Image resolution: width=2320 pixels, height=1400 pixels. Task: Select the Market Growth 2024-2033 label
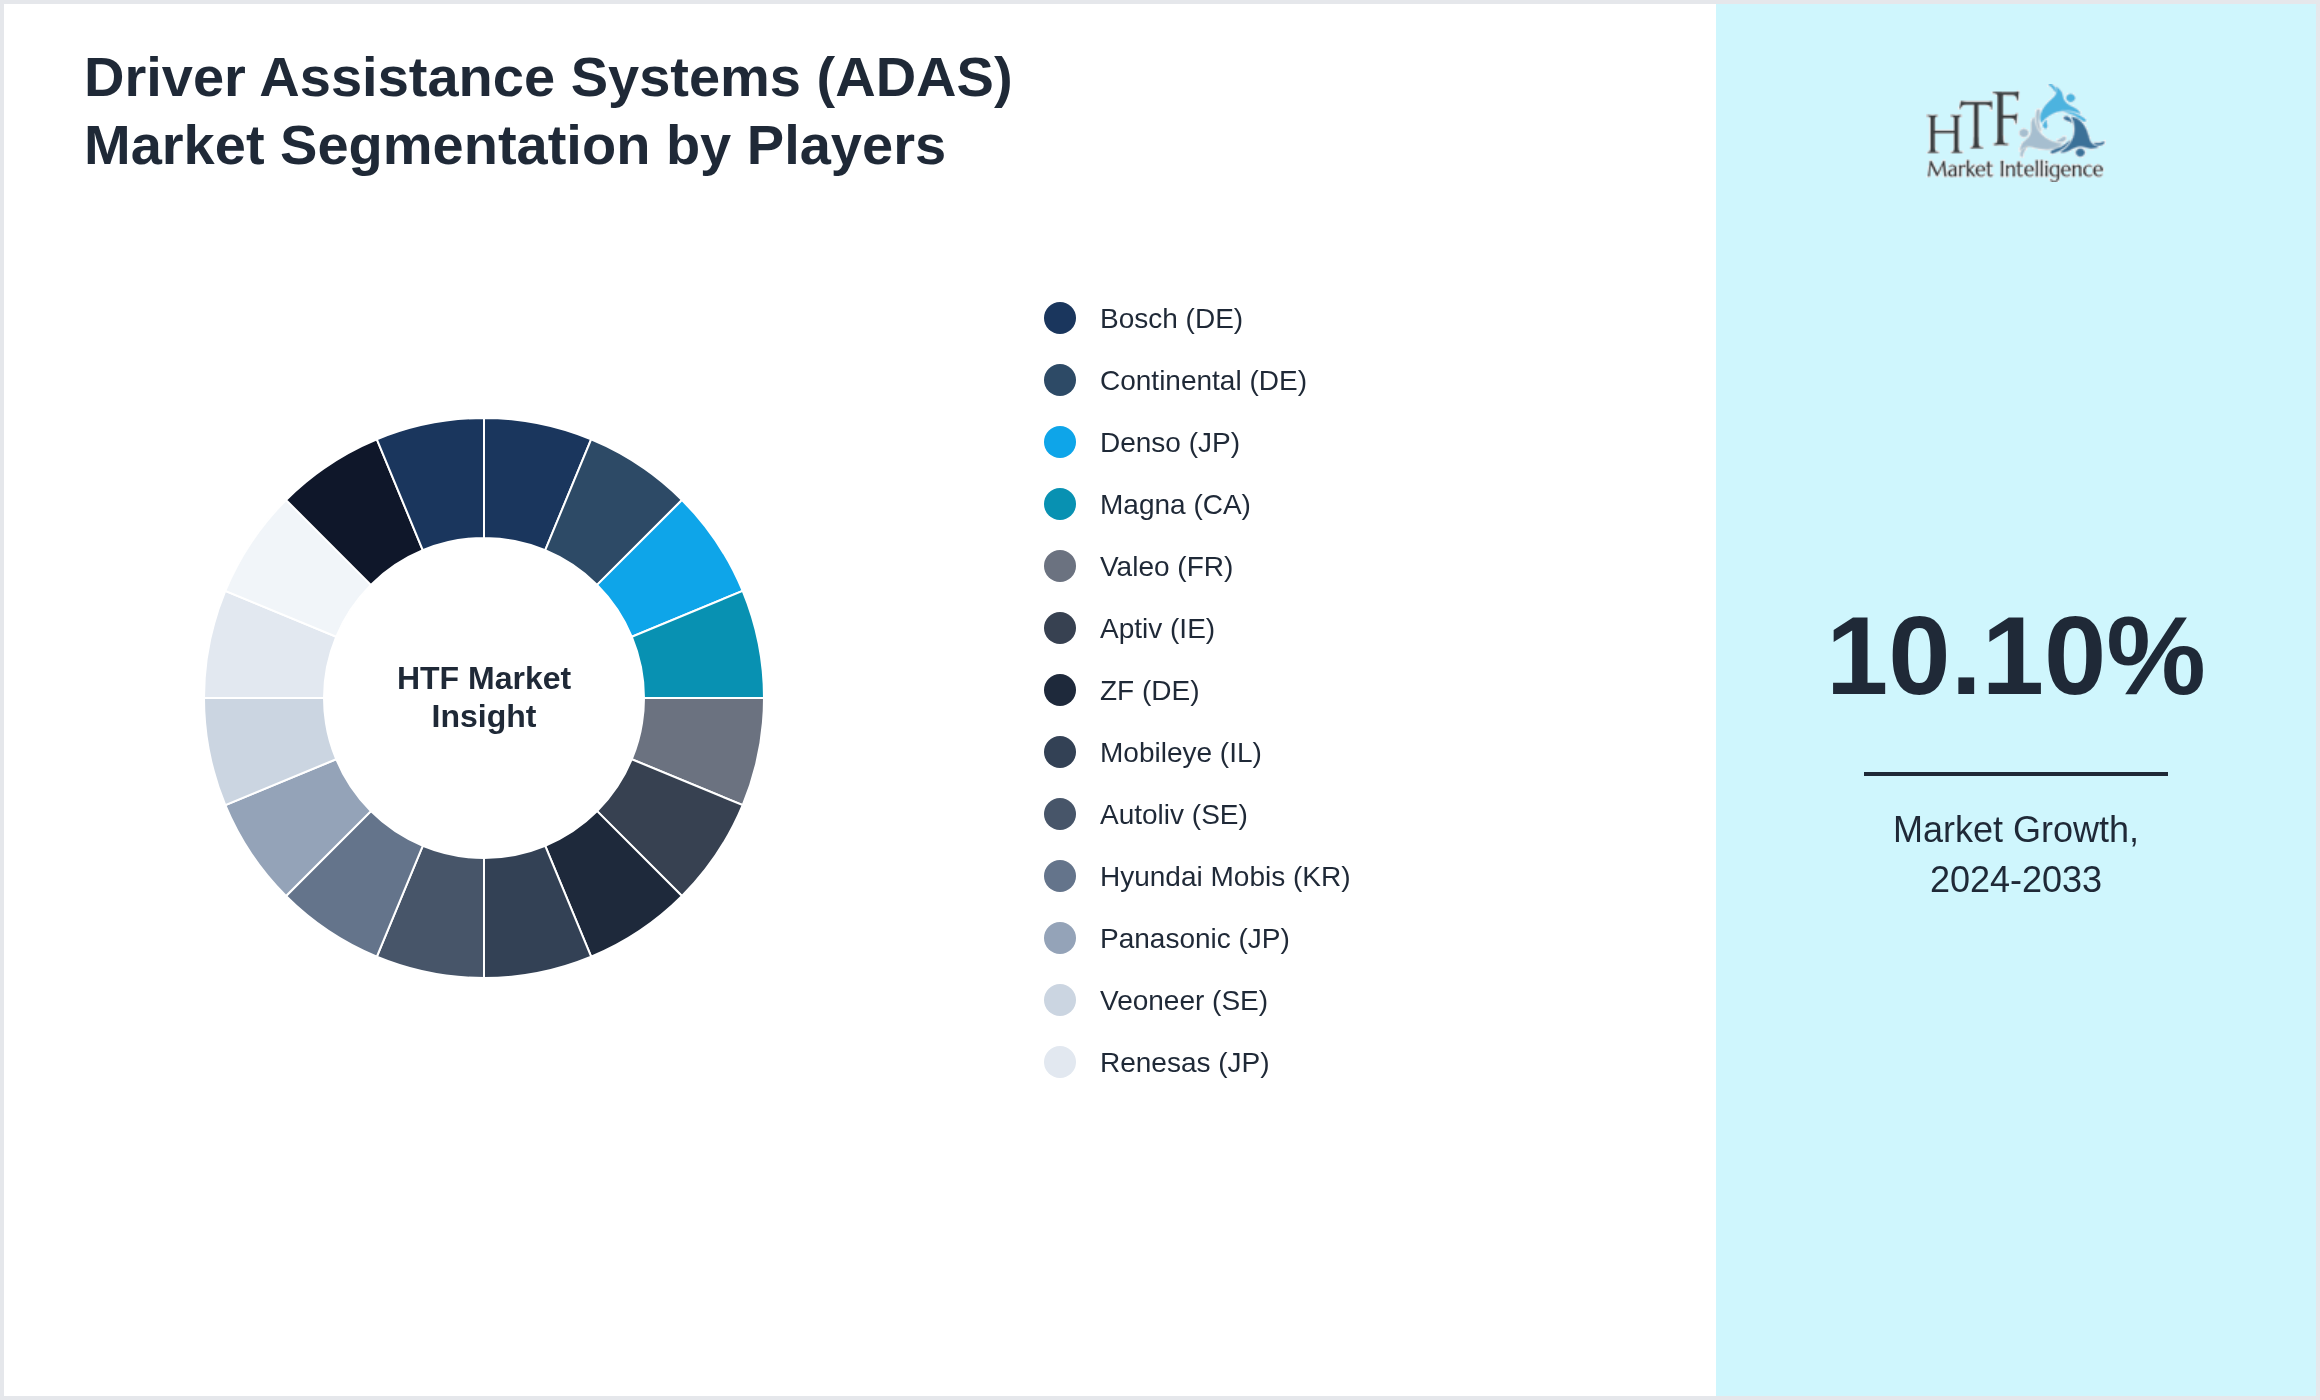(2016, 854)
